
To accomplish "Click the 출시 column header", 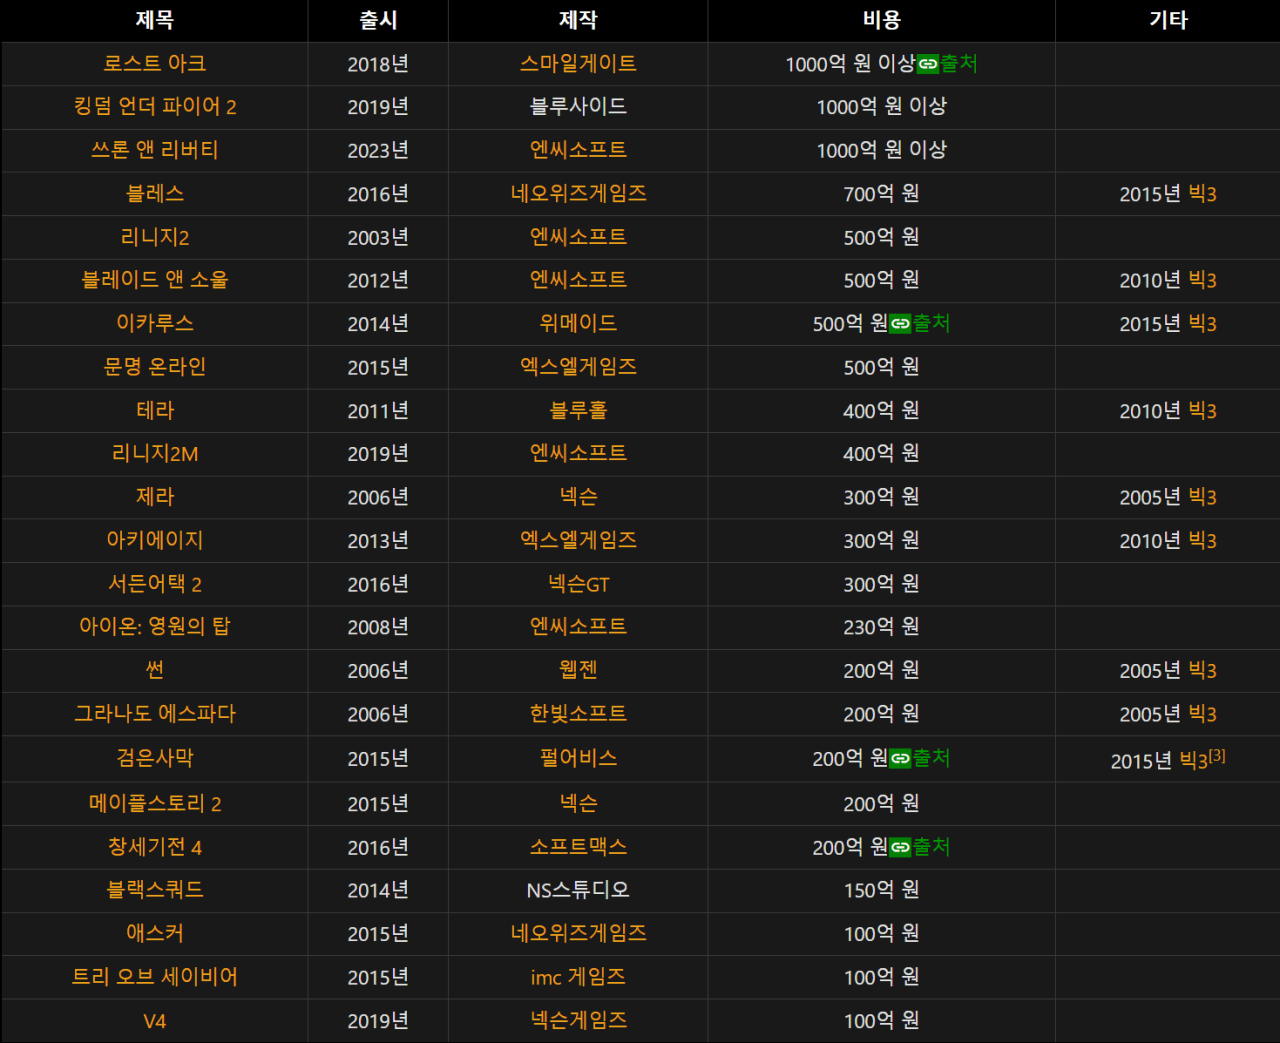I will pos(378,20).
